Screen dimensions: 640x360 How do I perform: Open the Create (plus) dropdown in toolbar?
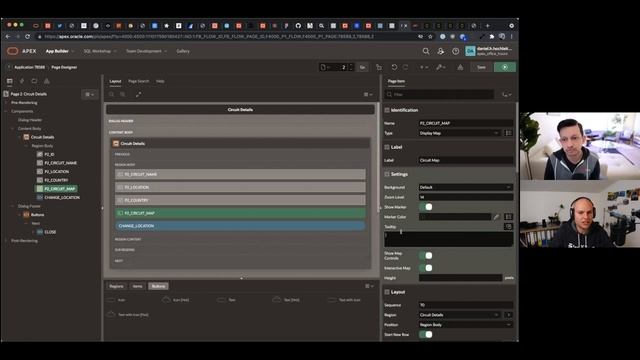[424, 67]
